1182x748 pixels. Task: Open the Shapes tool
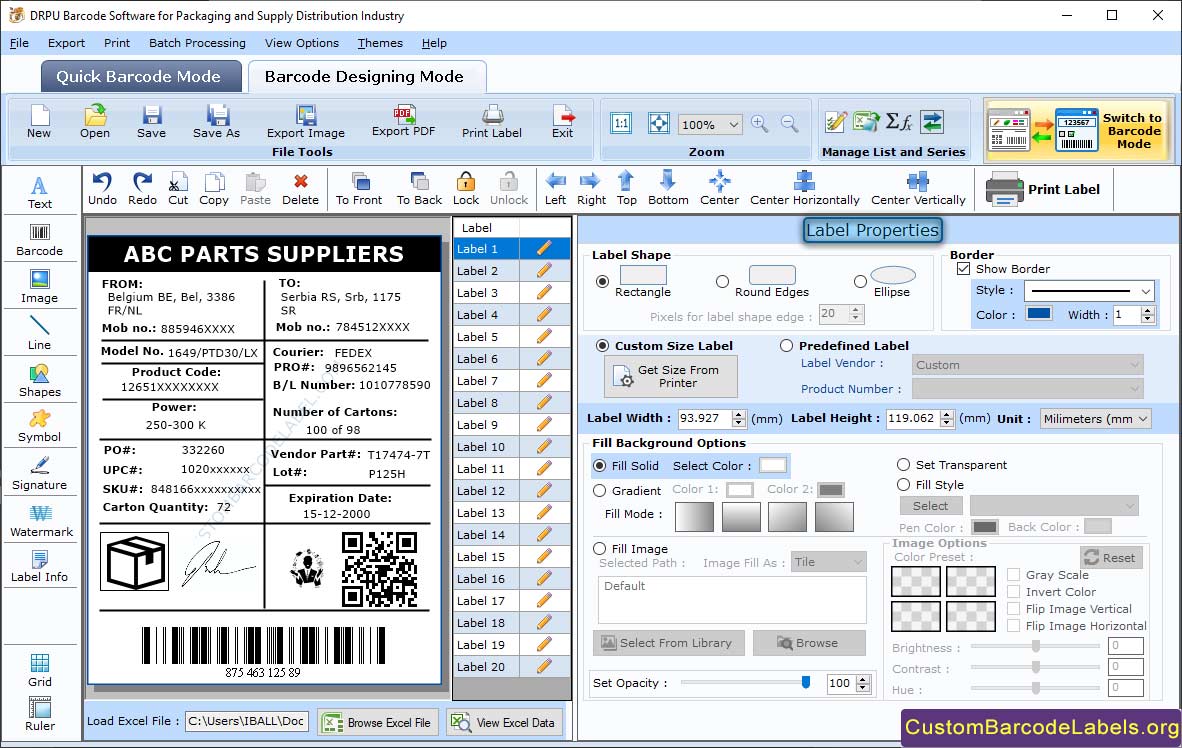39,380
